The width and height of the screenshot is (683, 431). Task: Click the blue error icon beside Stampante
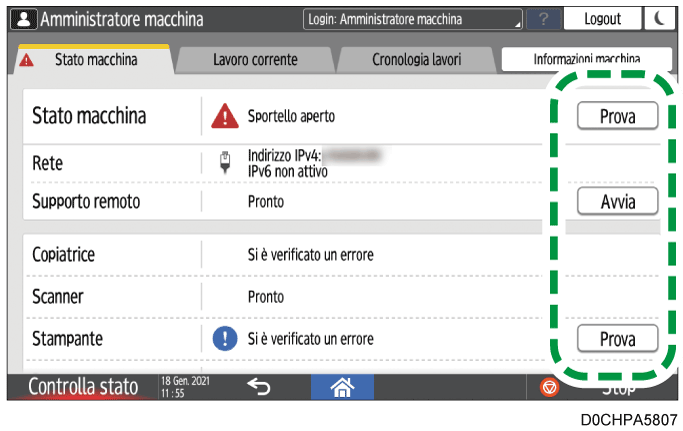coord(224,338)
